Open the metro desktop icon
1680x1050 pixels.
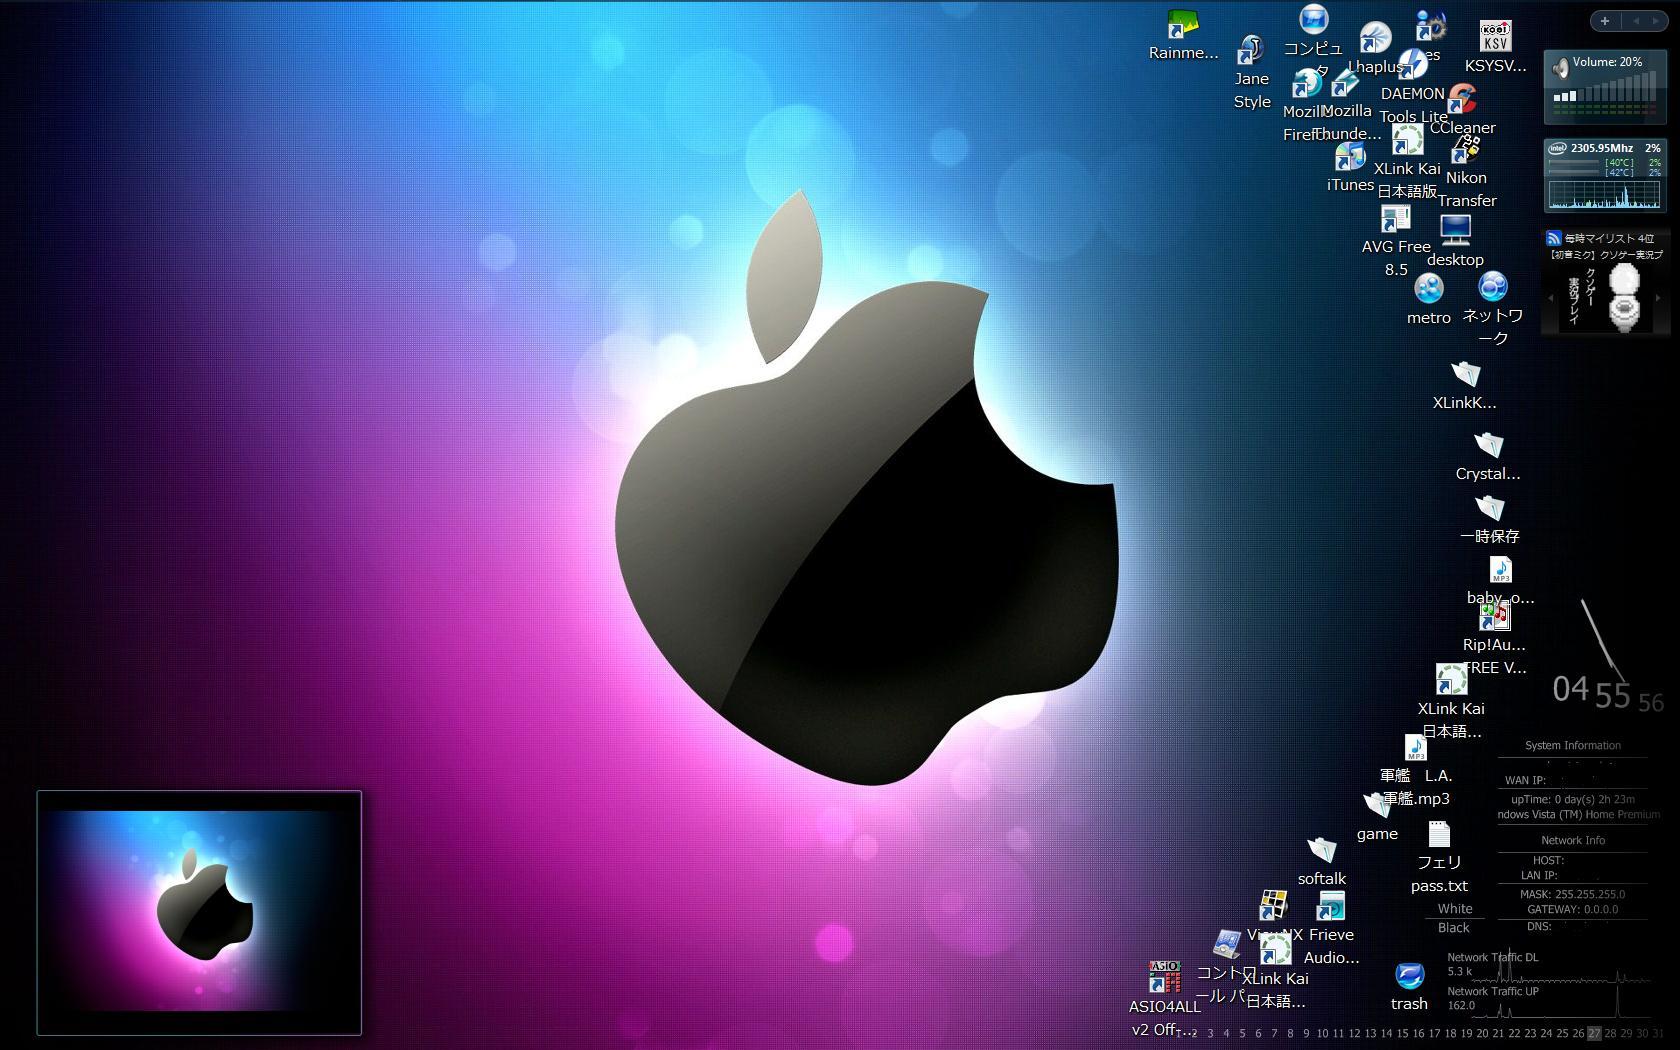(x=1428, y=290)
